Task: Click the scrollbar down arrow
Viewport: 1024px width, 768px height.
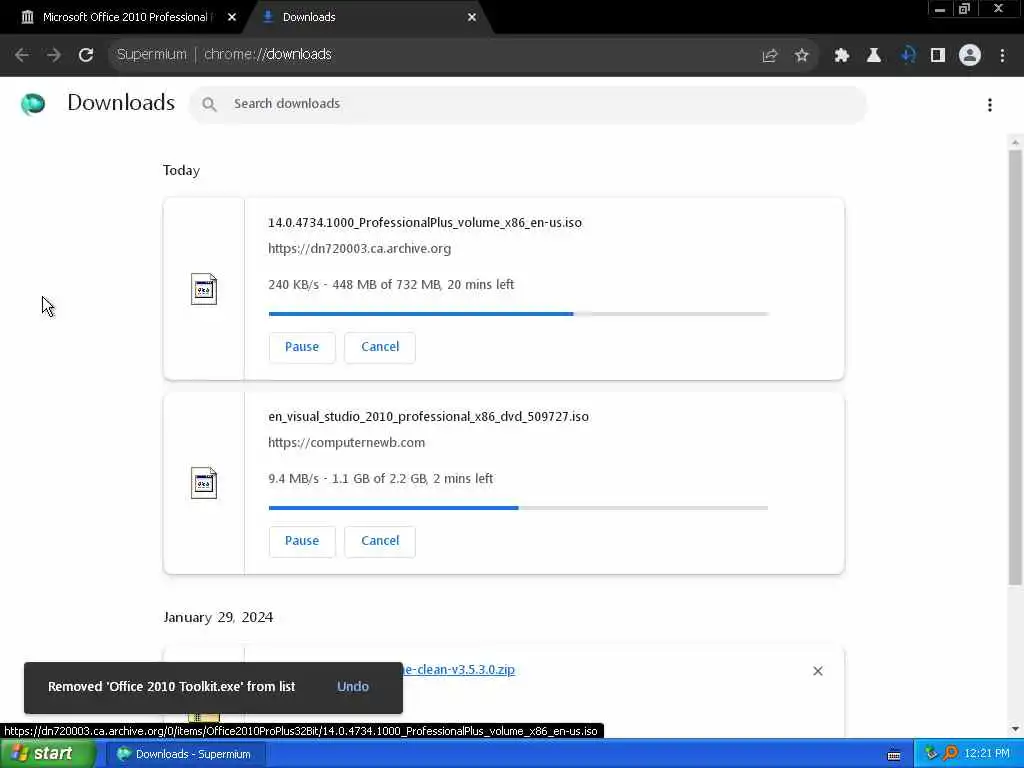Action: [1015, 729]
